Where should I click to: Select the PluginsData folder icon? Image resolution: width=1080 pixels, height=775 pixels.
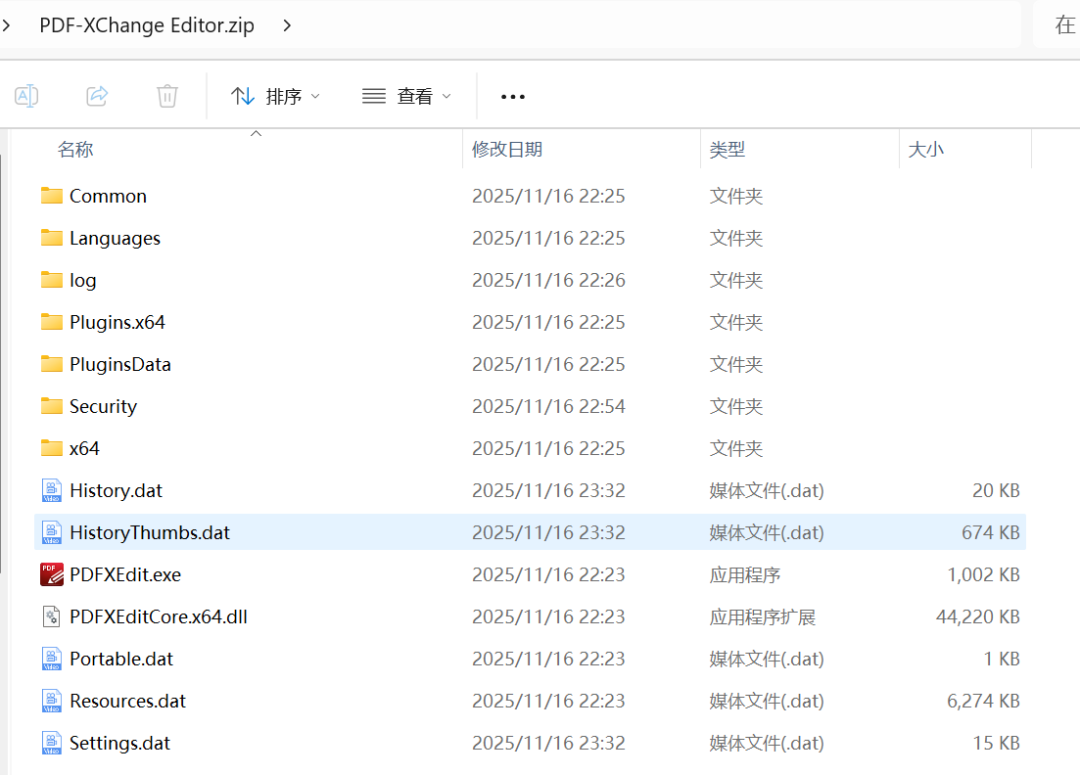click(52, 364)
